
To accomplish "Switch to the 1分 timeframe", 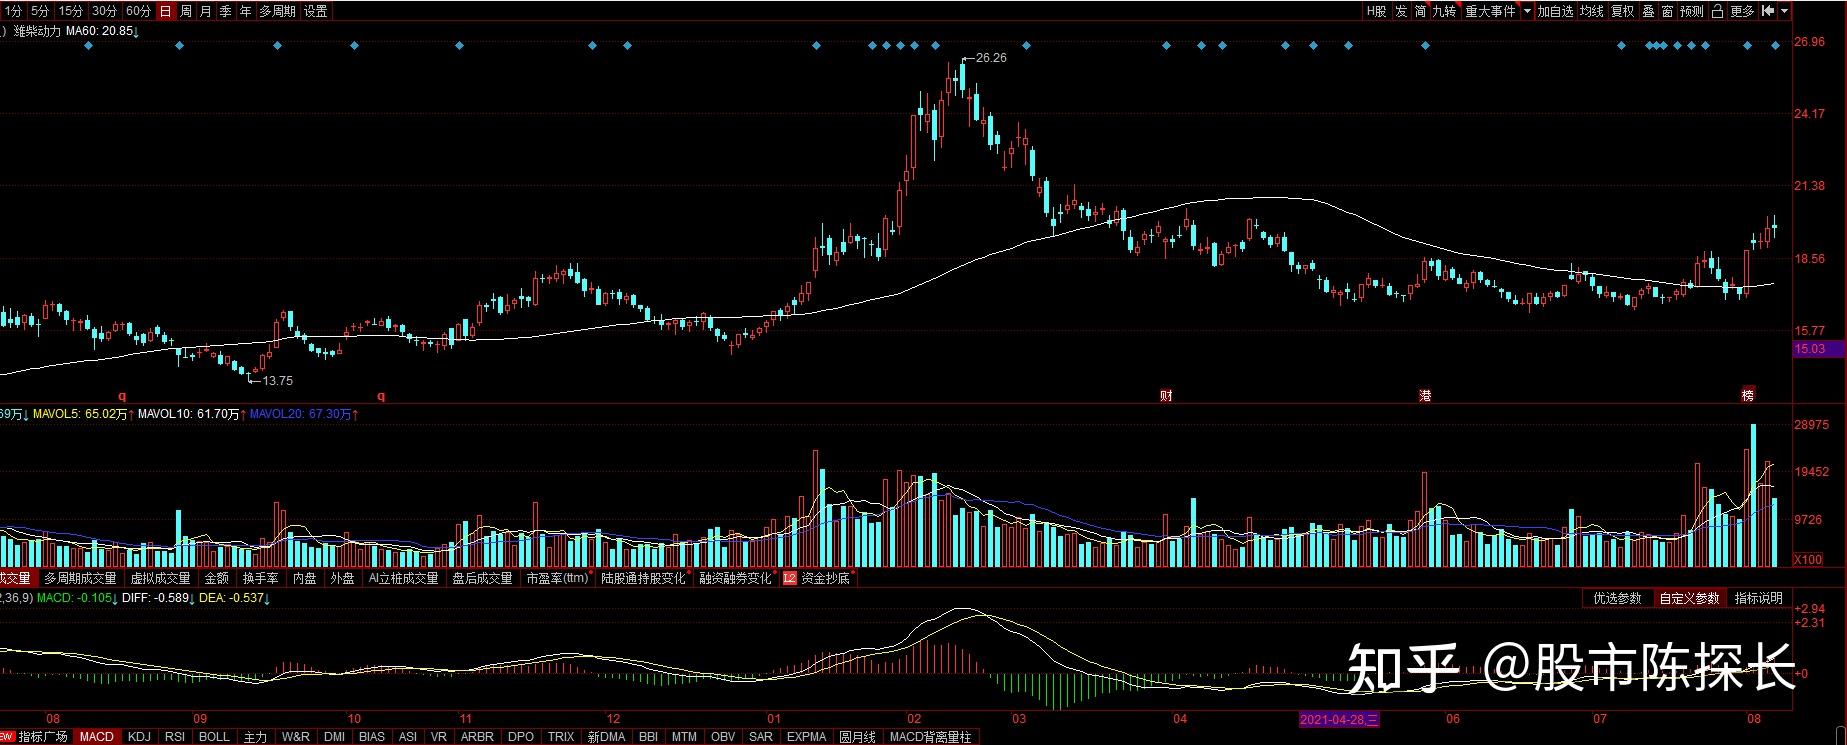I will (12, 11).
